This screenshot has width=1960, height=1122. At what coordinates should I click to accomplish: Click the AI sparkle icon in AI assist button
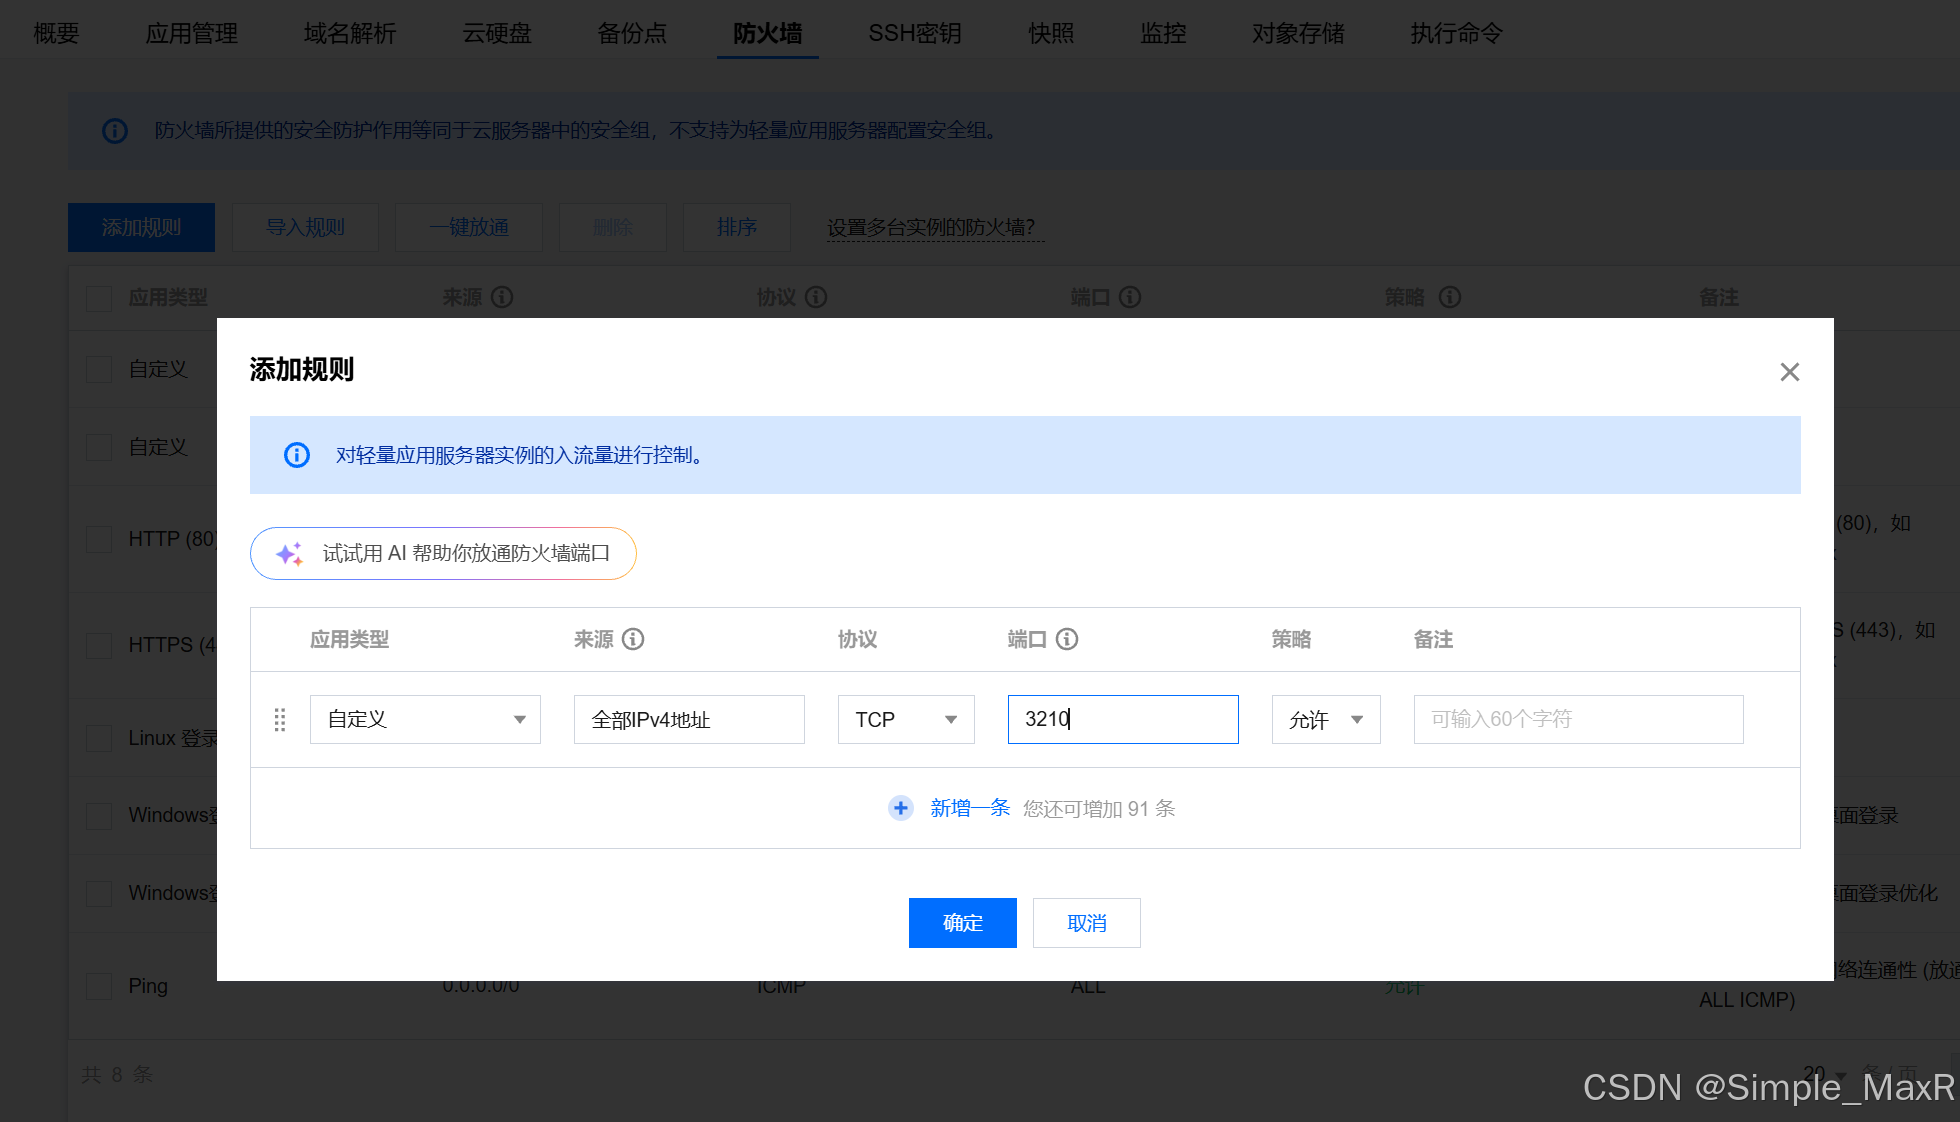point(289,554)
